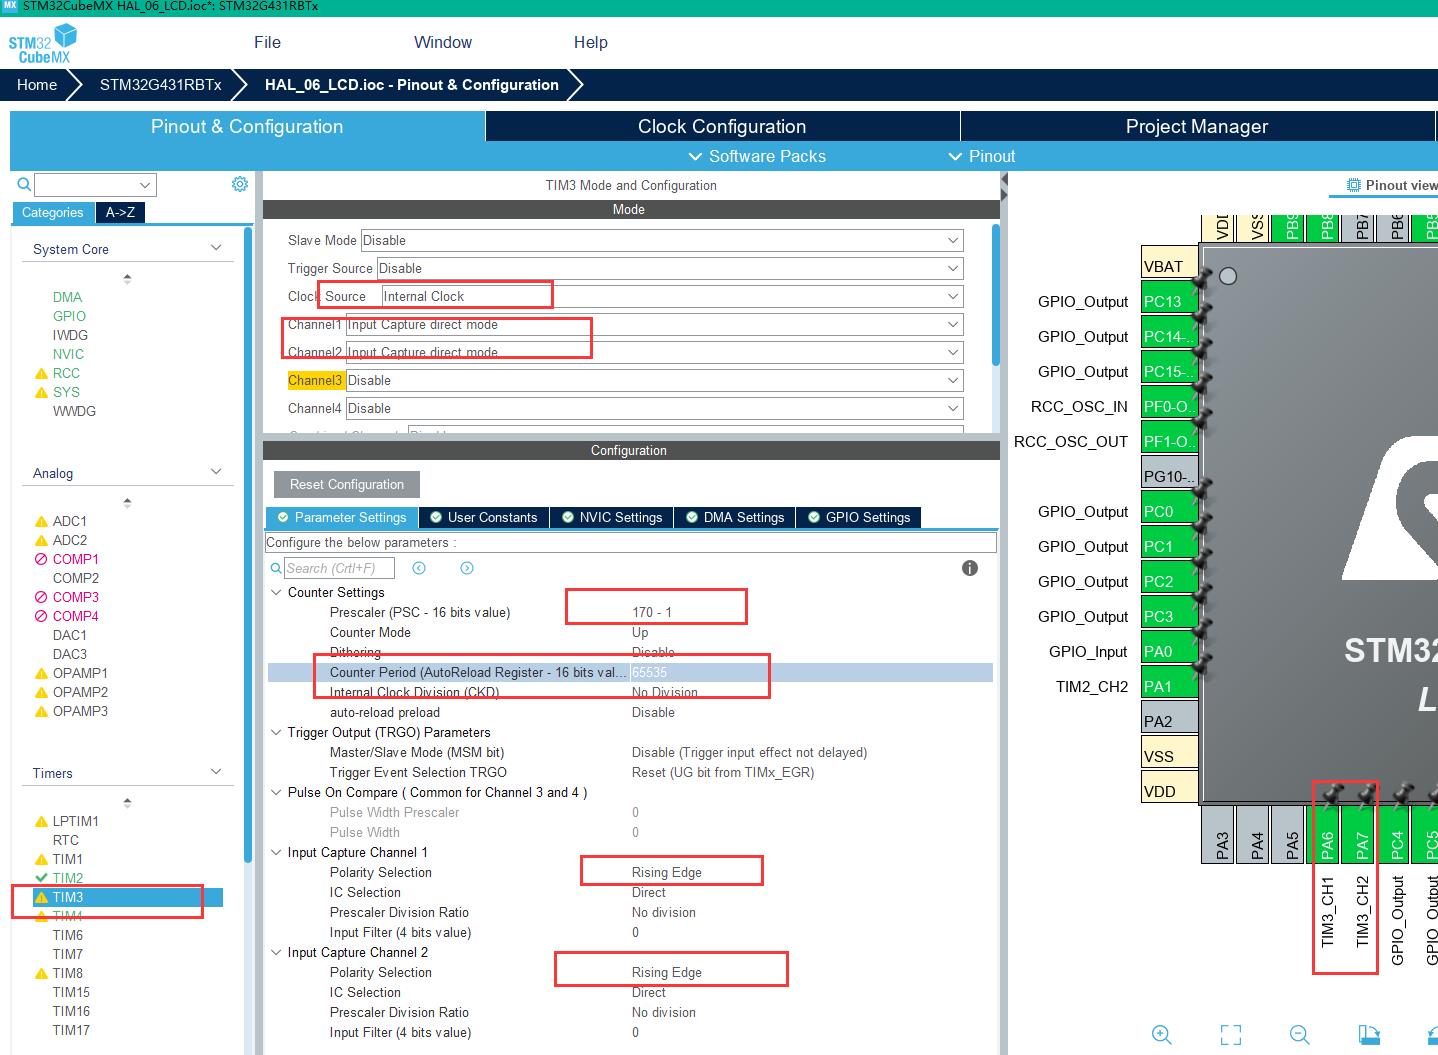Open the Help menu
The image size is (1438, 1055).
(x=591, y=42)
